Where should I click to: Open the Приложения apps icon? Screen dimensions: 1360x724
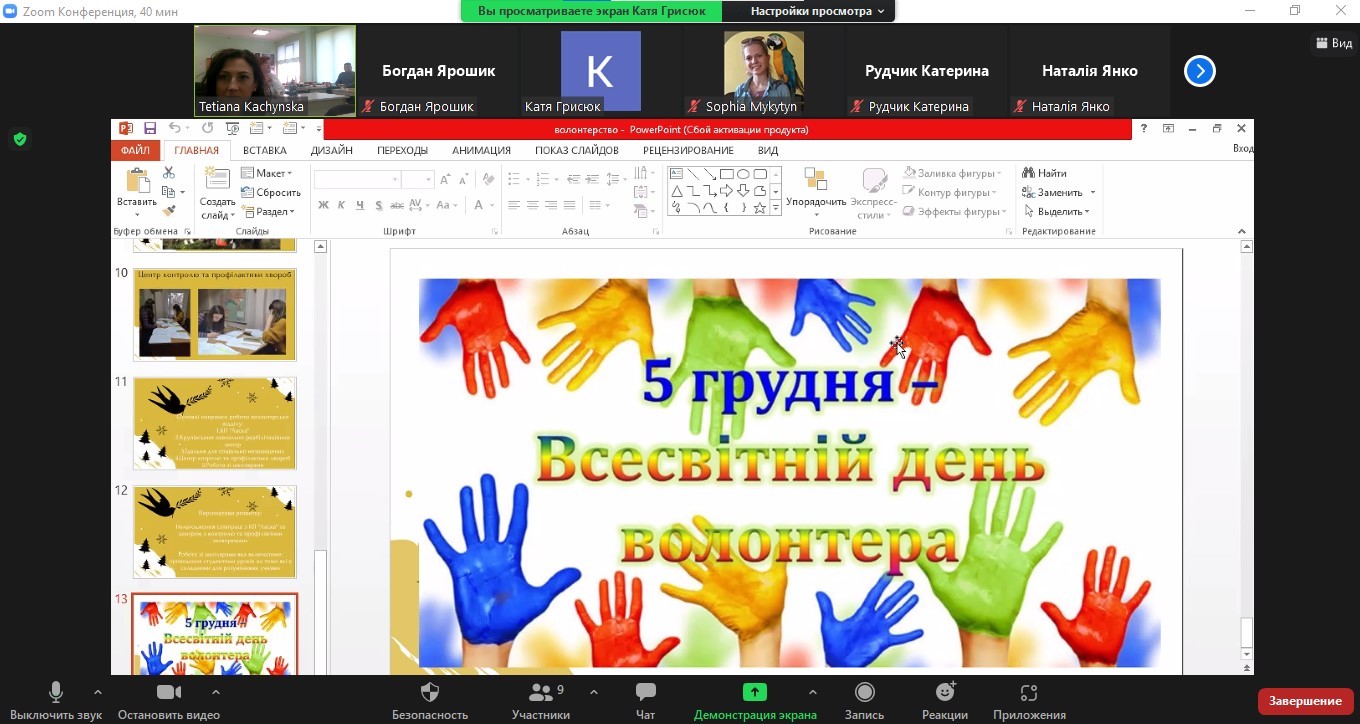(x=1028, y=693)
